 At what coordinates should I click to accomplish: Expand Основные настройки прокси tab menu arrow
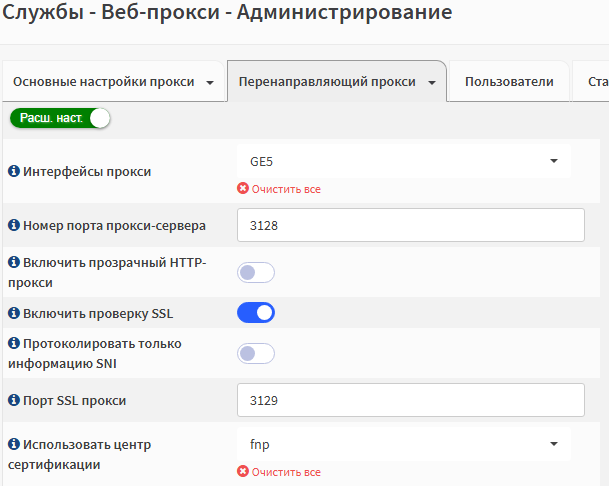tap(210, 82)
